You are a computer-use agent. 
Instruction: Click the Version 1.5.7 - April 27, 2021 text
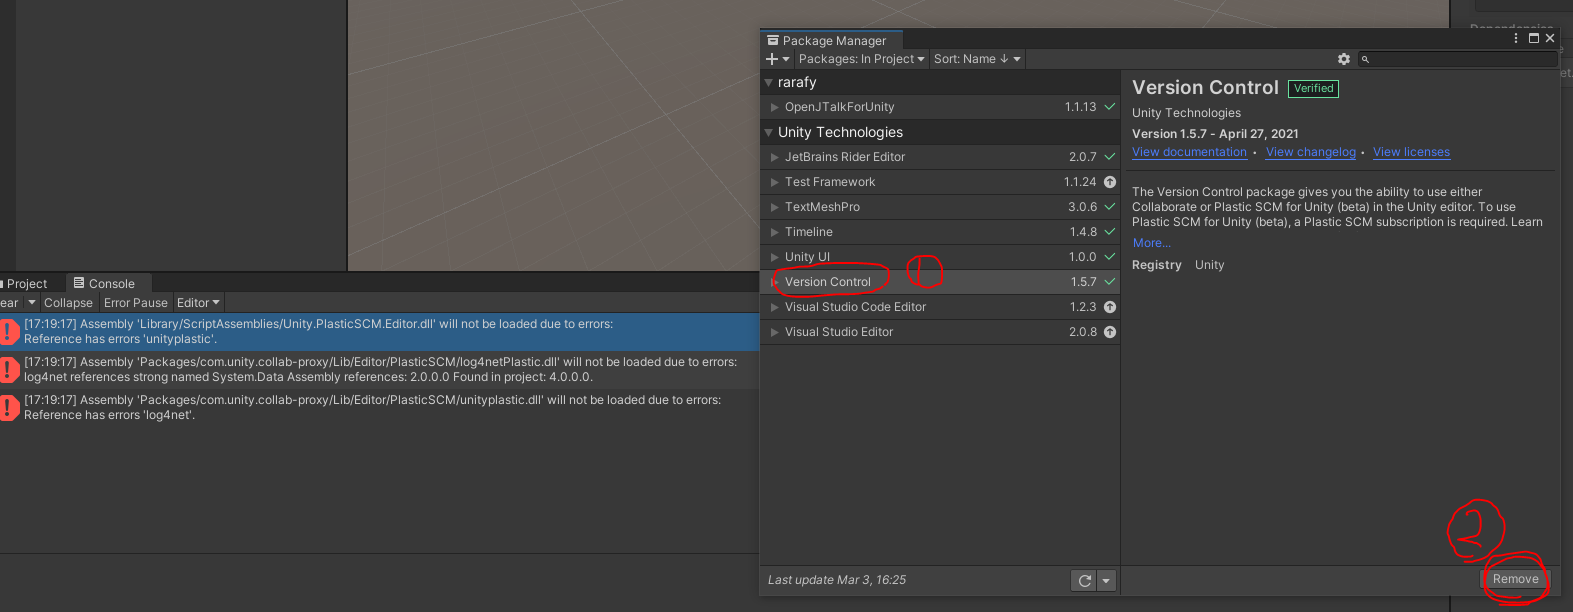[x=1215, y=134]
